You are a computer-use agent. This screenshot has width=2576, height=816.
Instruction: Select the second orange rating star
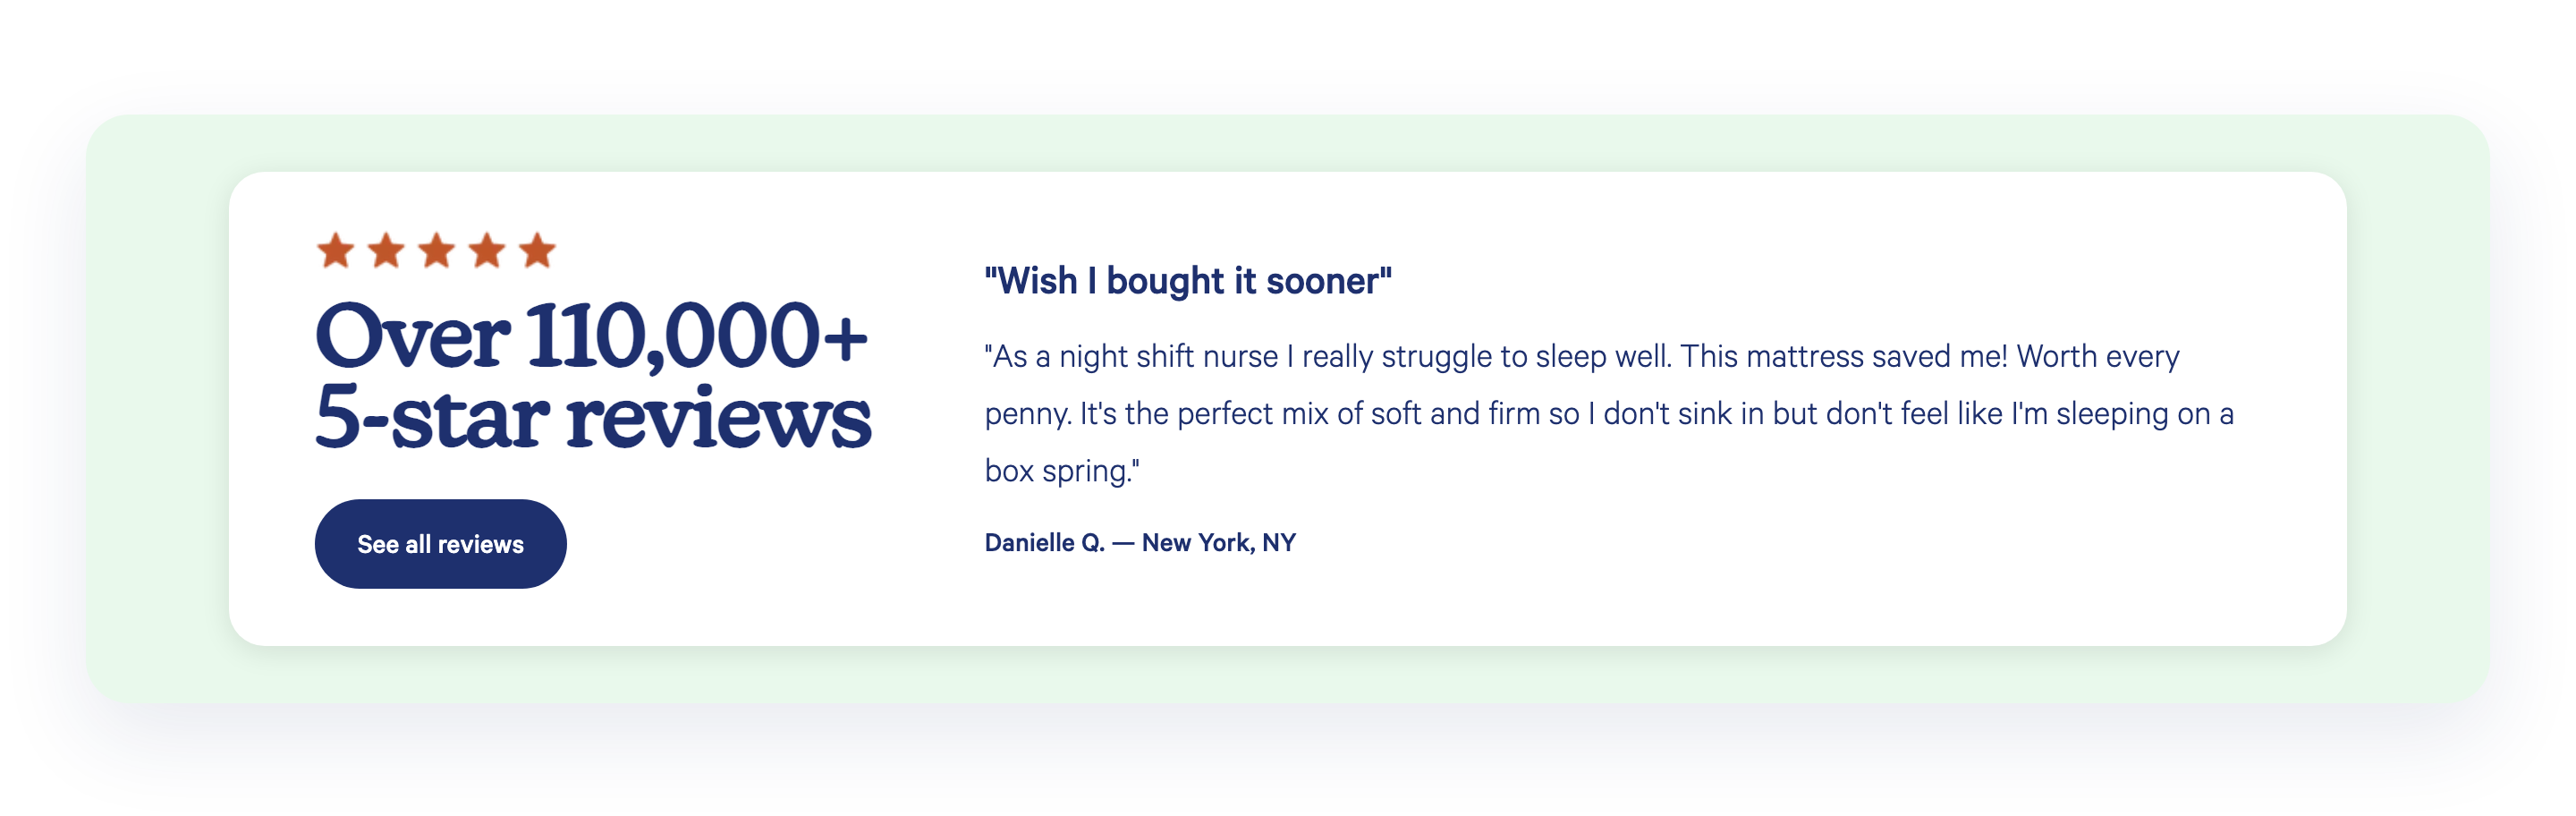point(386,250)
